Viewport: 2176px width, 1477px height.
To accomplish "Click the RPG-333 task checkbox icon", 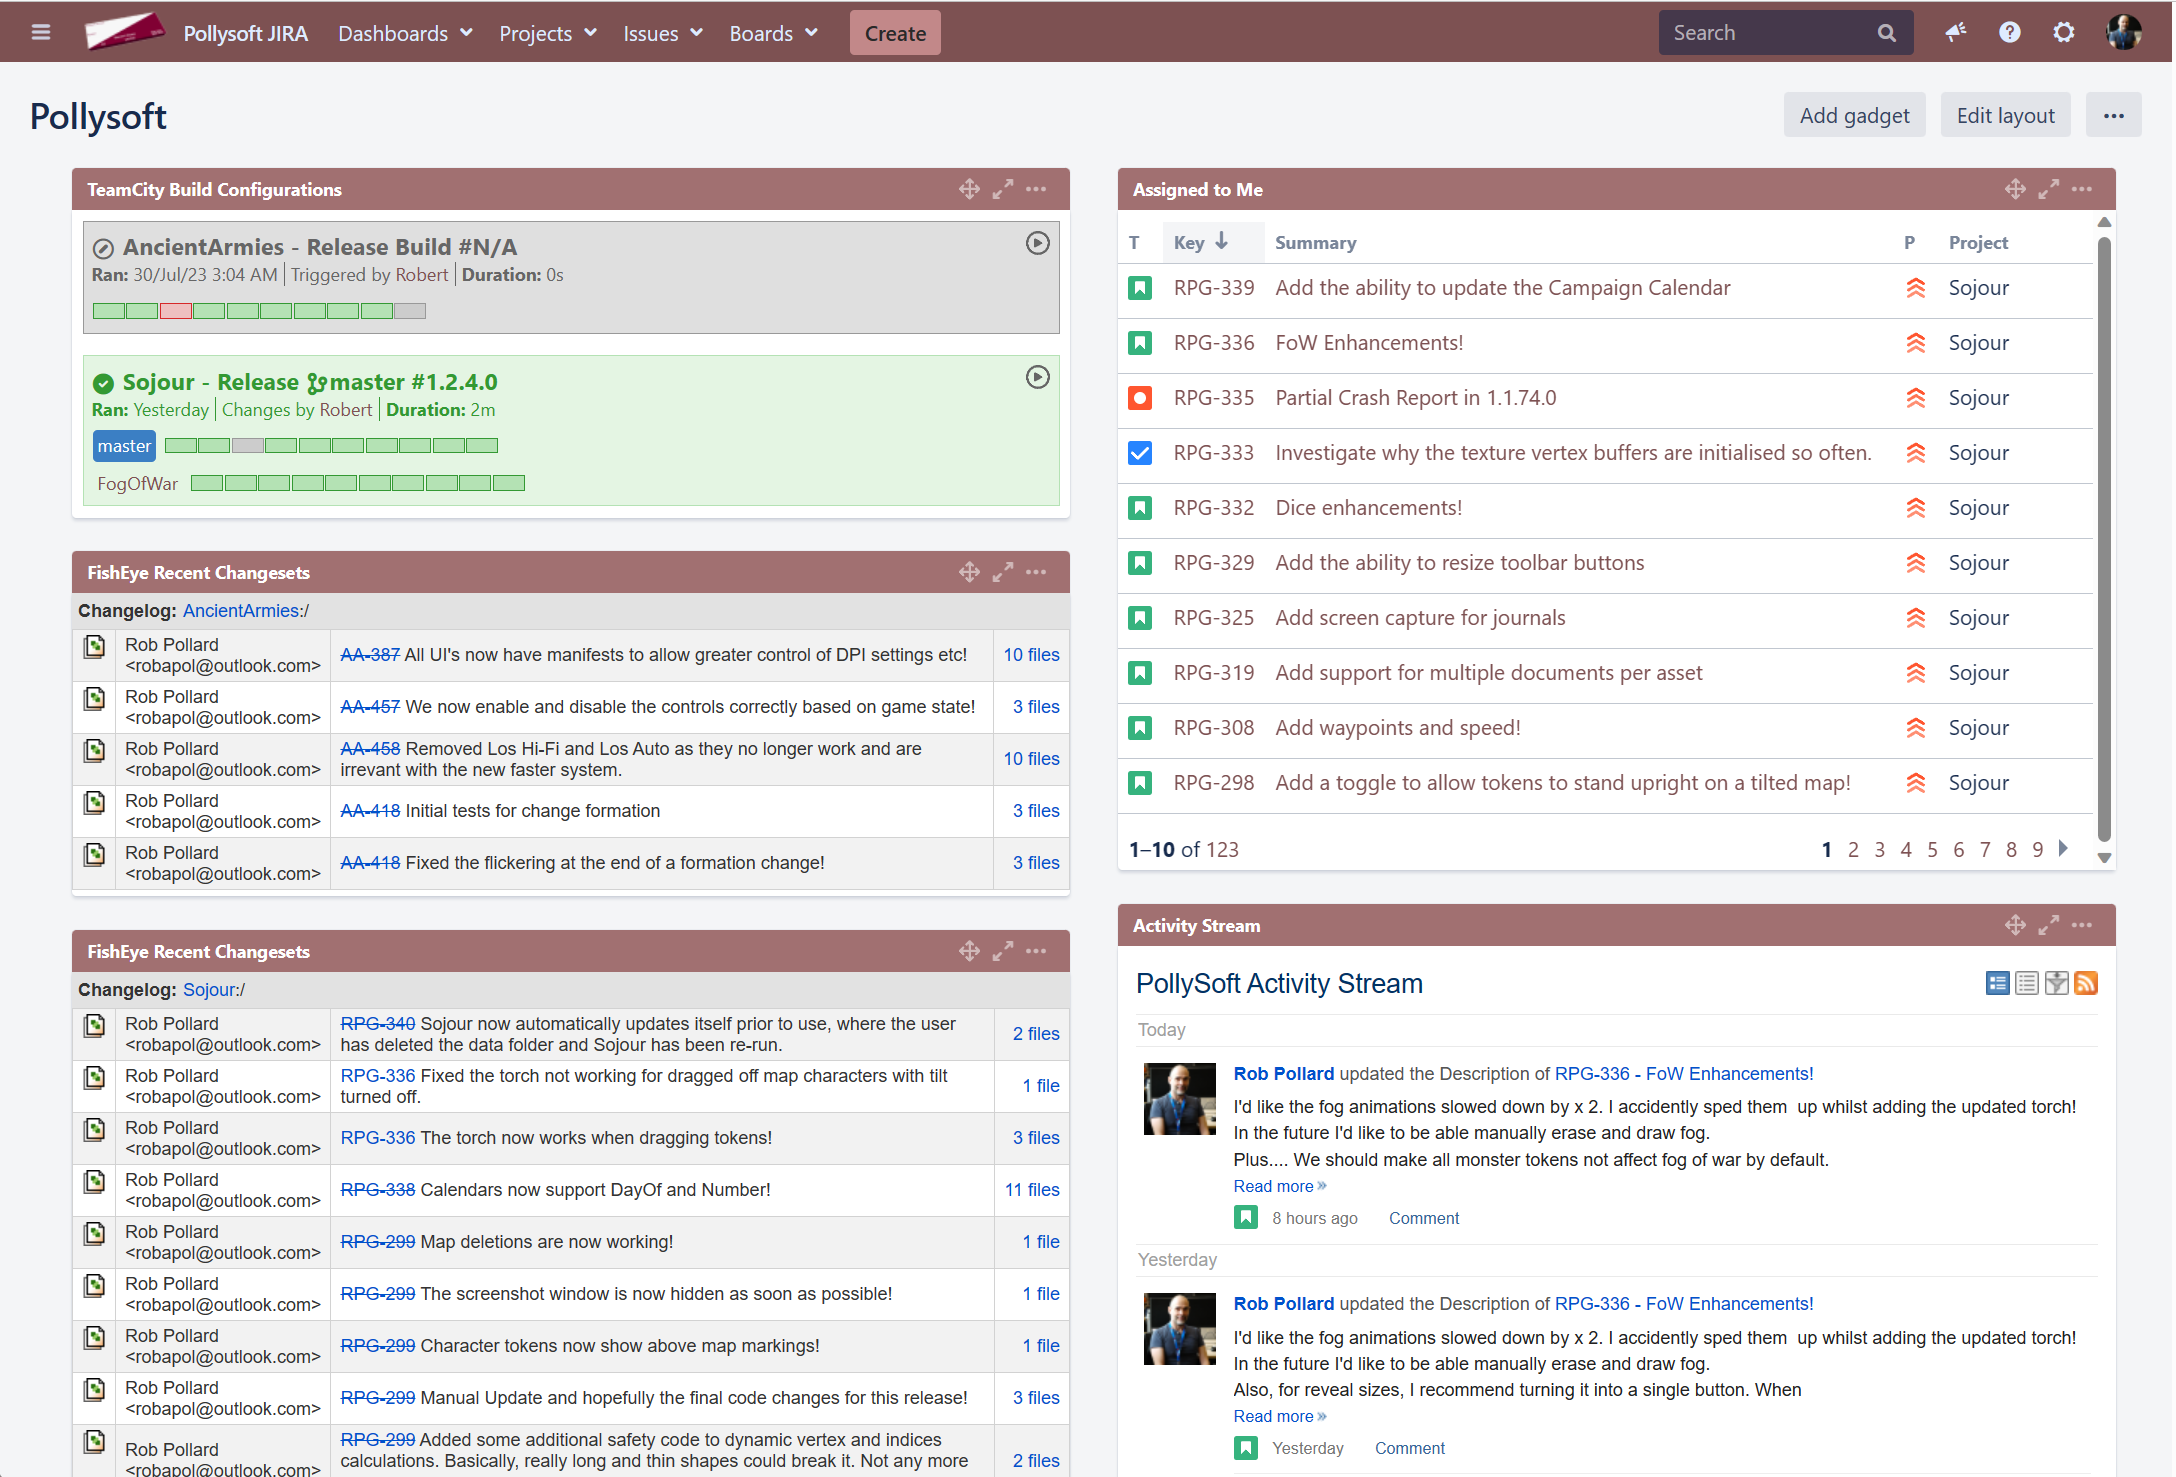I will click(x=1139, y=453).
